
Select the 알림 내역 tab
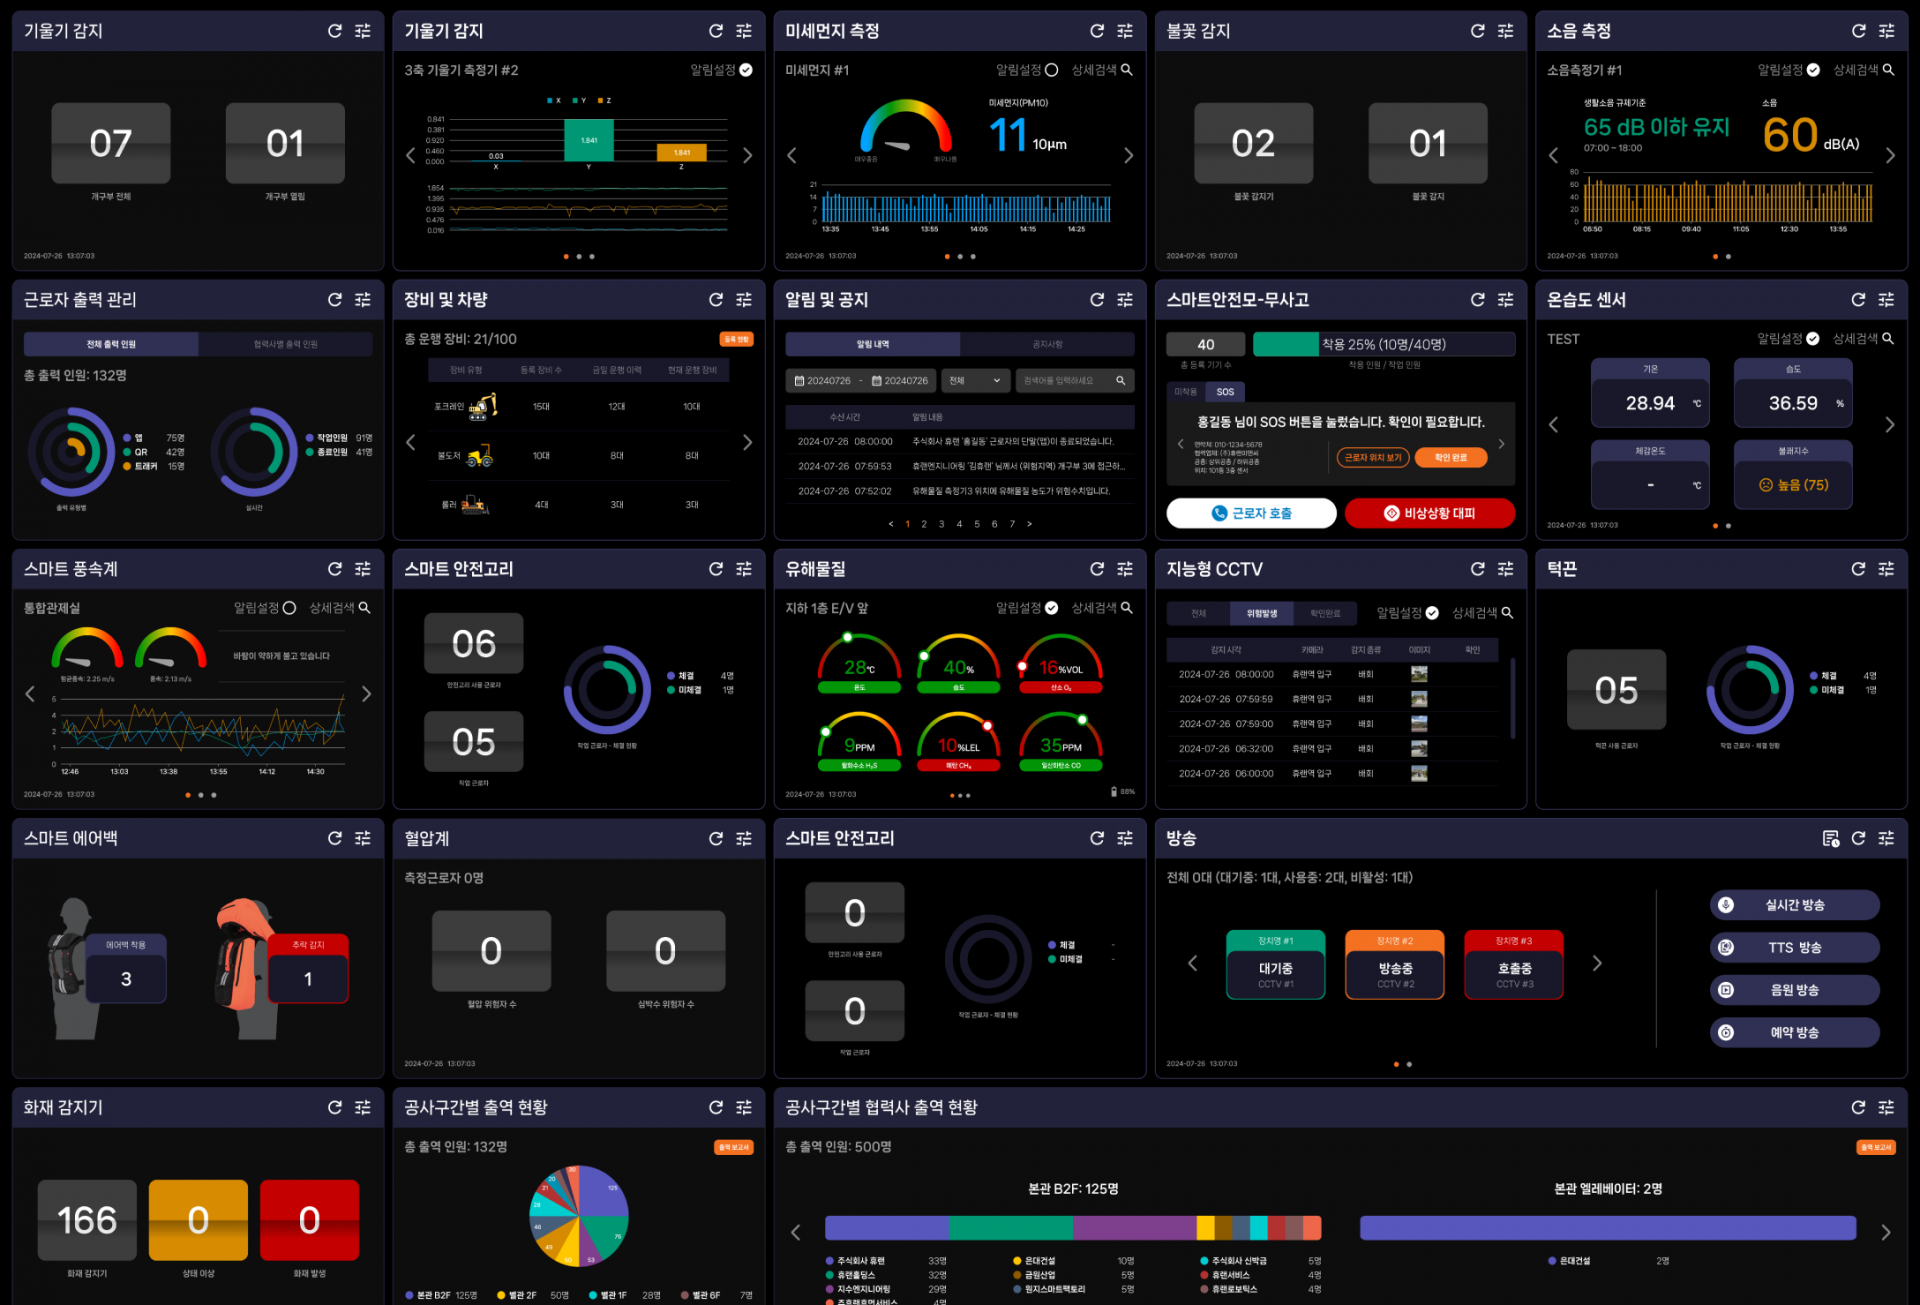pos(872,344)
